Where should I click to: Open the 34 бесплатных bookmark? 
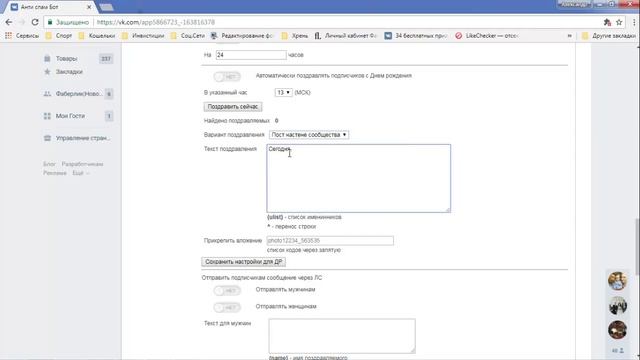pyautogui.click(x=416, y=36)
